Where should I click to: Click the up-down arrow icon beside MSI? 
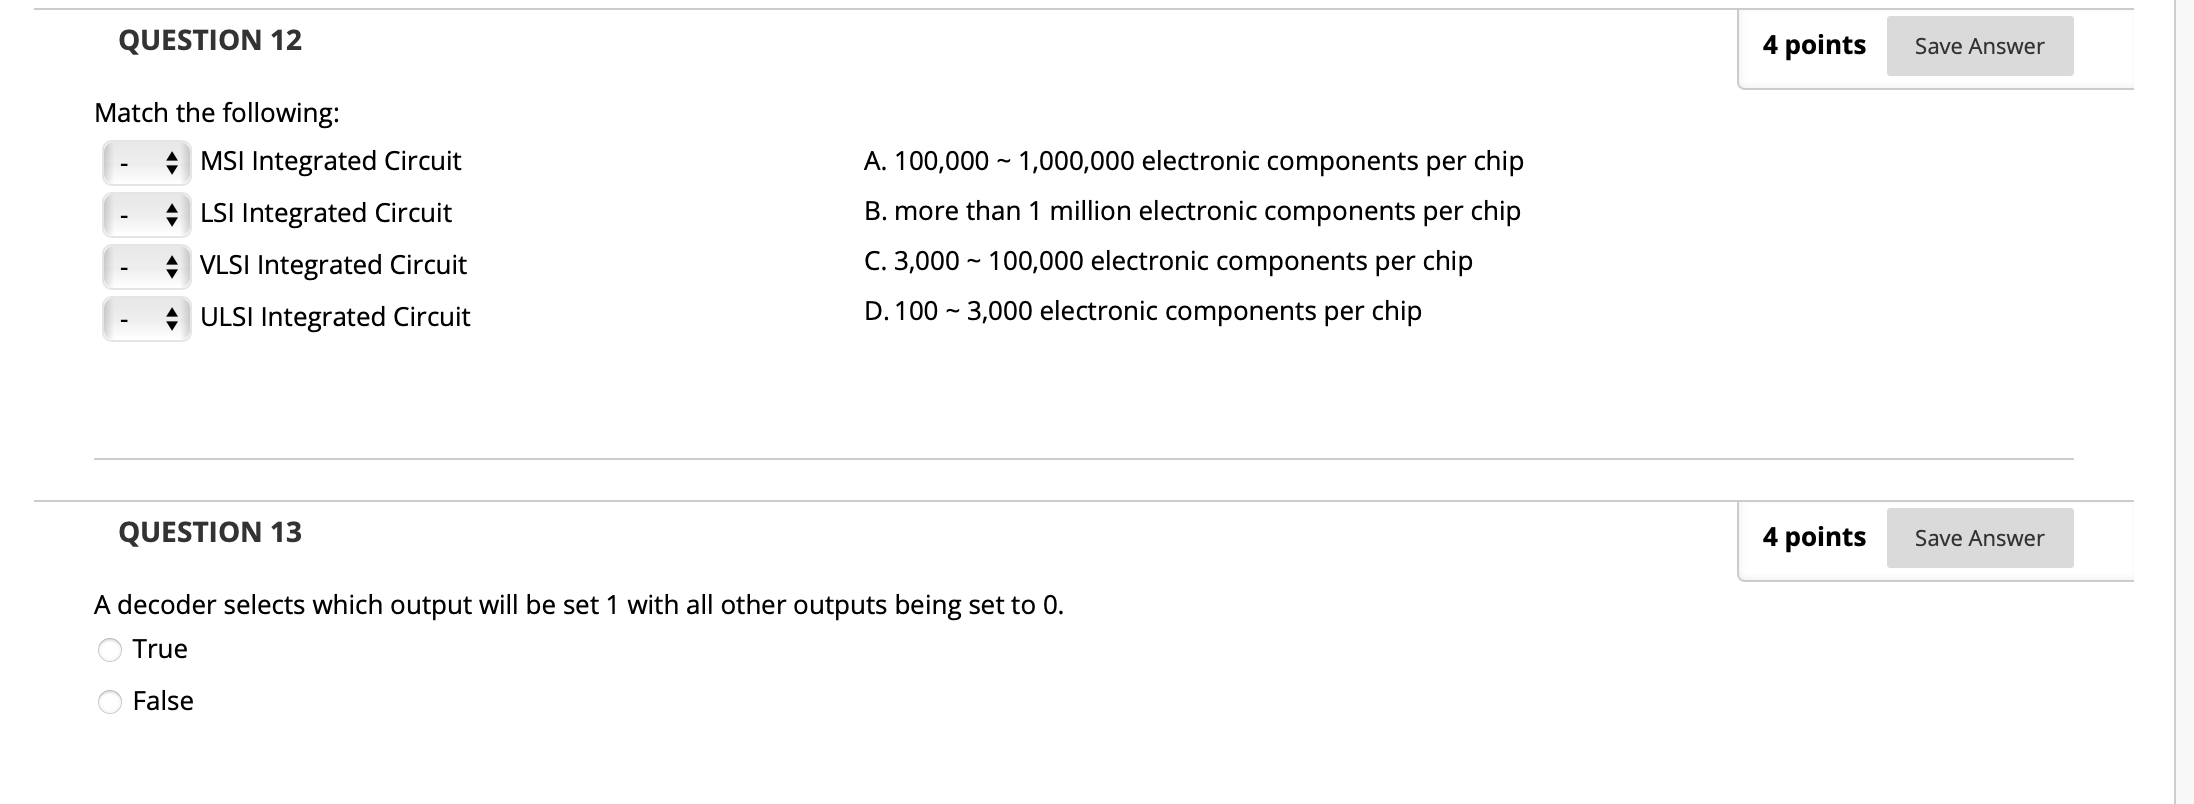pyautogui.click(x=172, y=161)
